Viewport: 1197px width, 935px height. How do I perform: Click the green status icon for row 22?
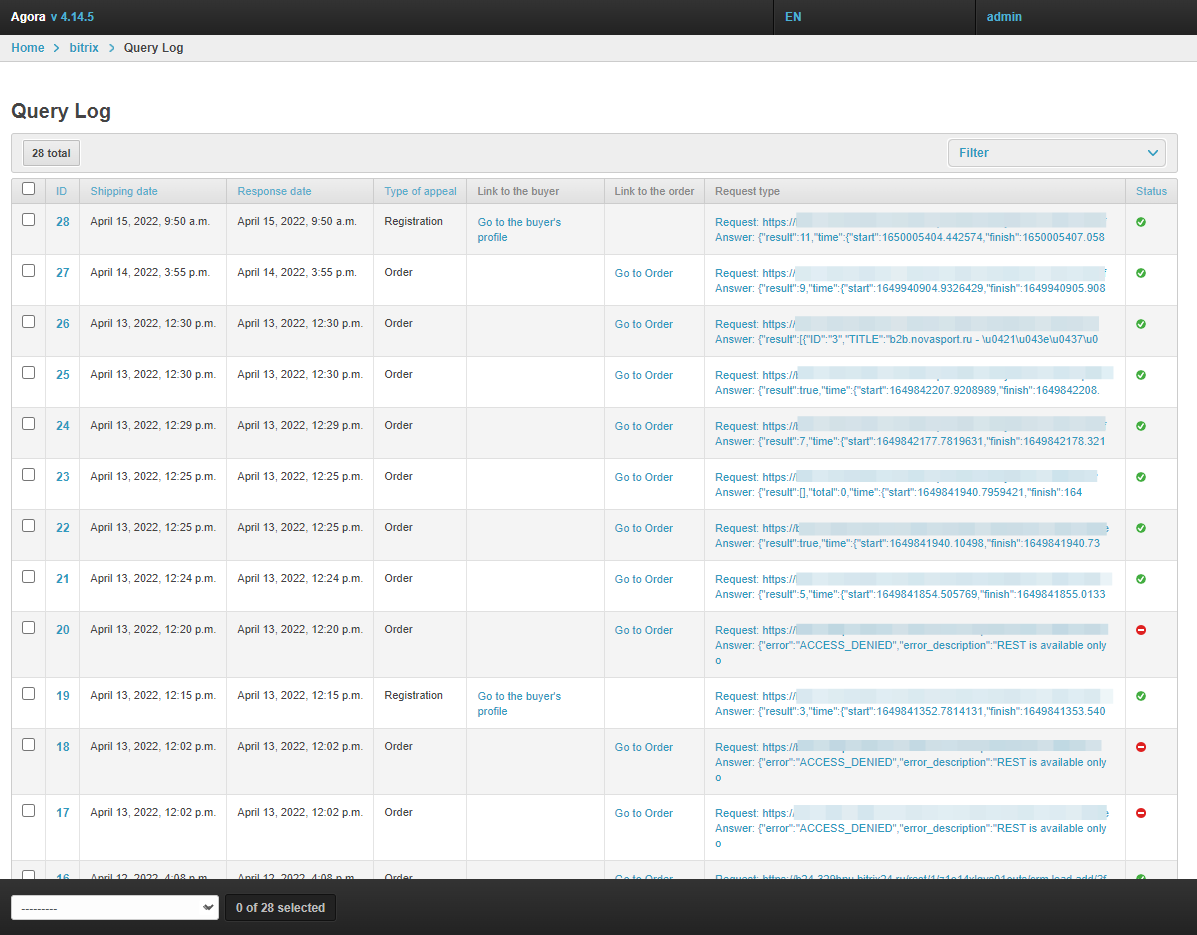pos(1141,528)
